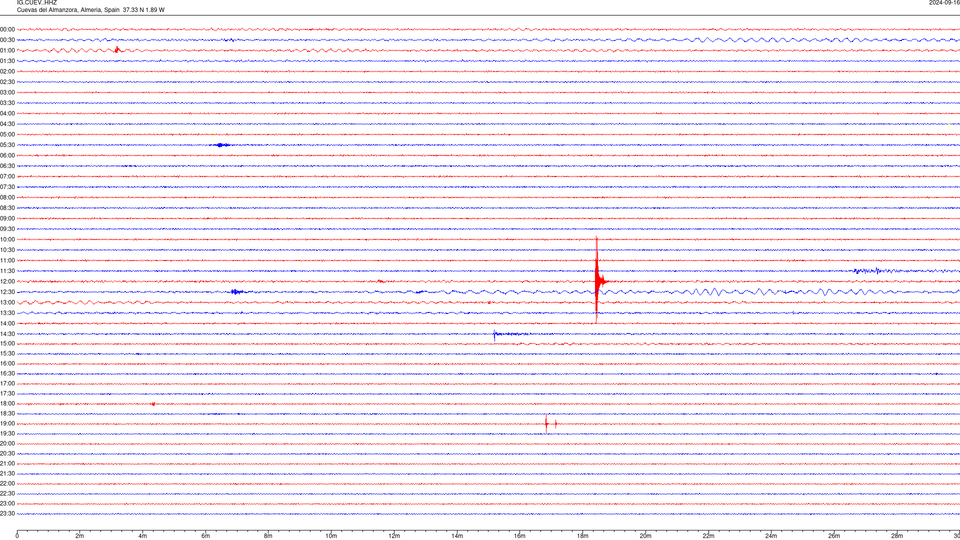Select the 00:00 trace time label
The image size is (960, 540).
coord(7,29)
